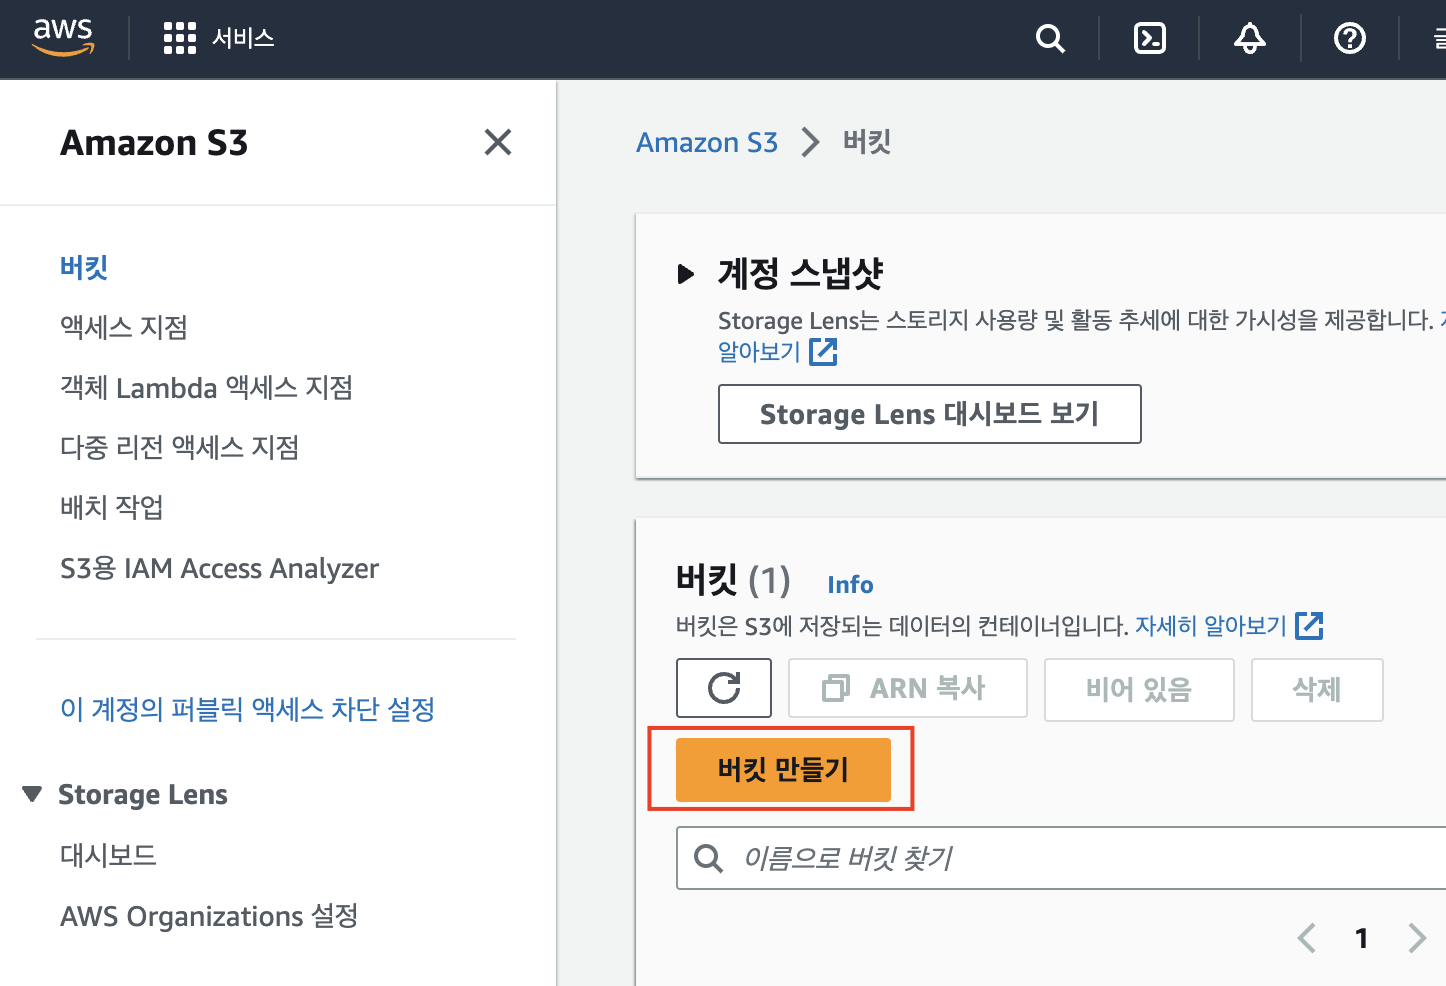Viewport: 1446px width, 986px height.
Task: Close the Amazon S3 side panel
Action: pos(498,142)
